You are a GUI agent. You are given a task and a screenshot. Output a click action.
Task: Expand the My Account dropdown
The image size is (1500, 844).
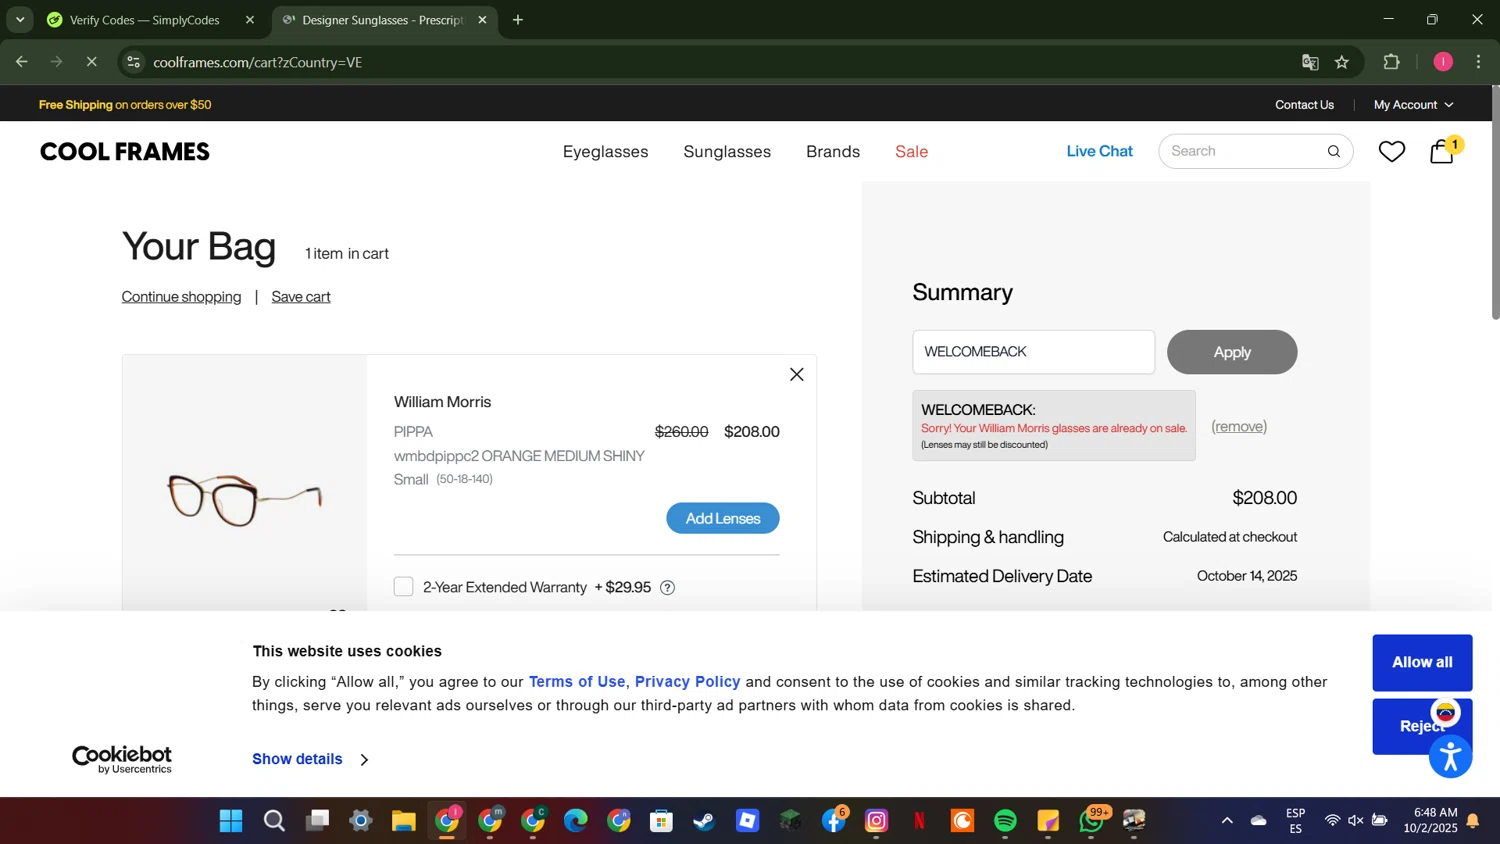click(1413, 105)
